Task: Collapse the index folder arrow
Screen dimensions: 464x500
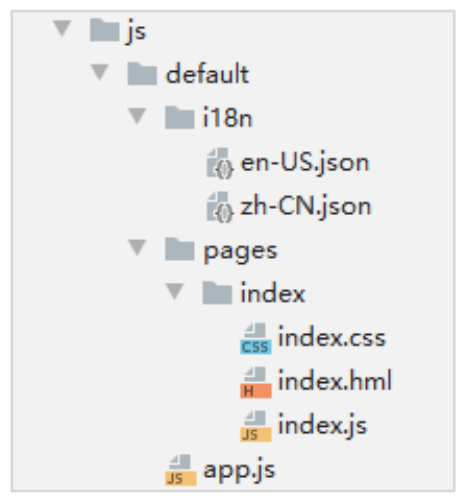Action: [x=175, y=291]
